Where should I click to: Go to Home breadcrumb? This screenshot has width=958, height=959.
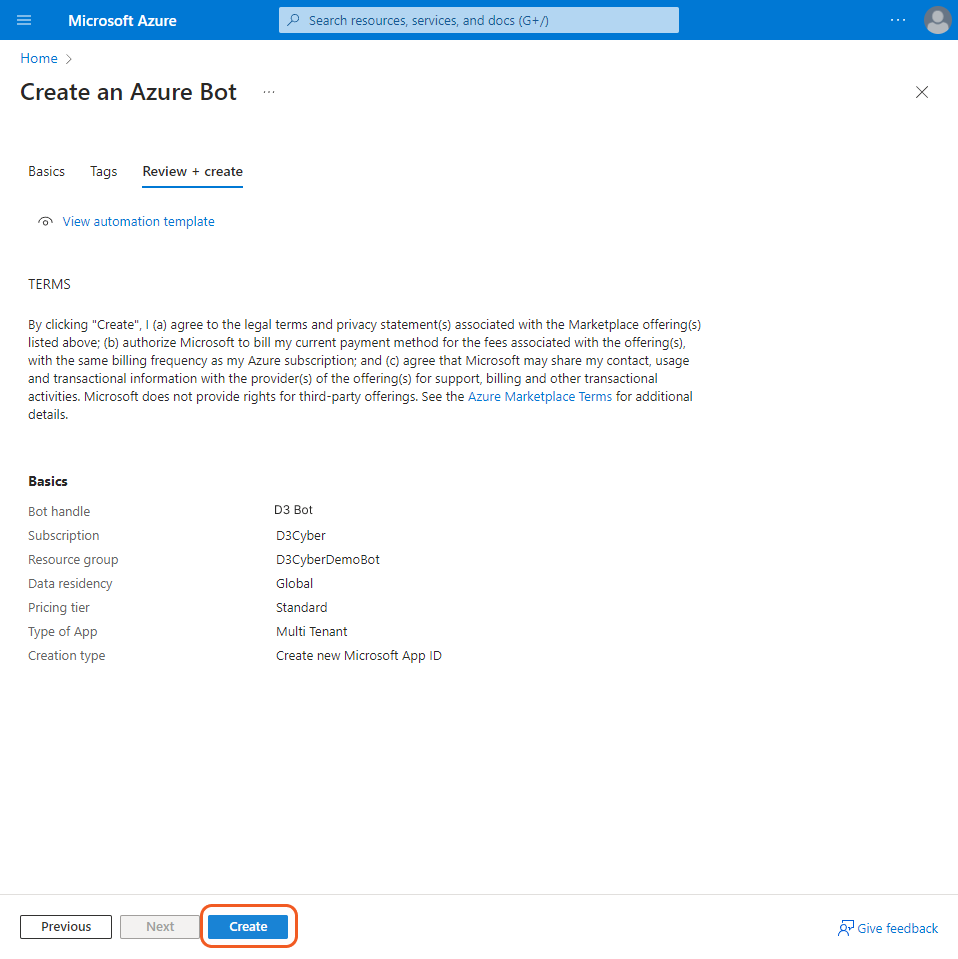pos(39,58)
